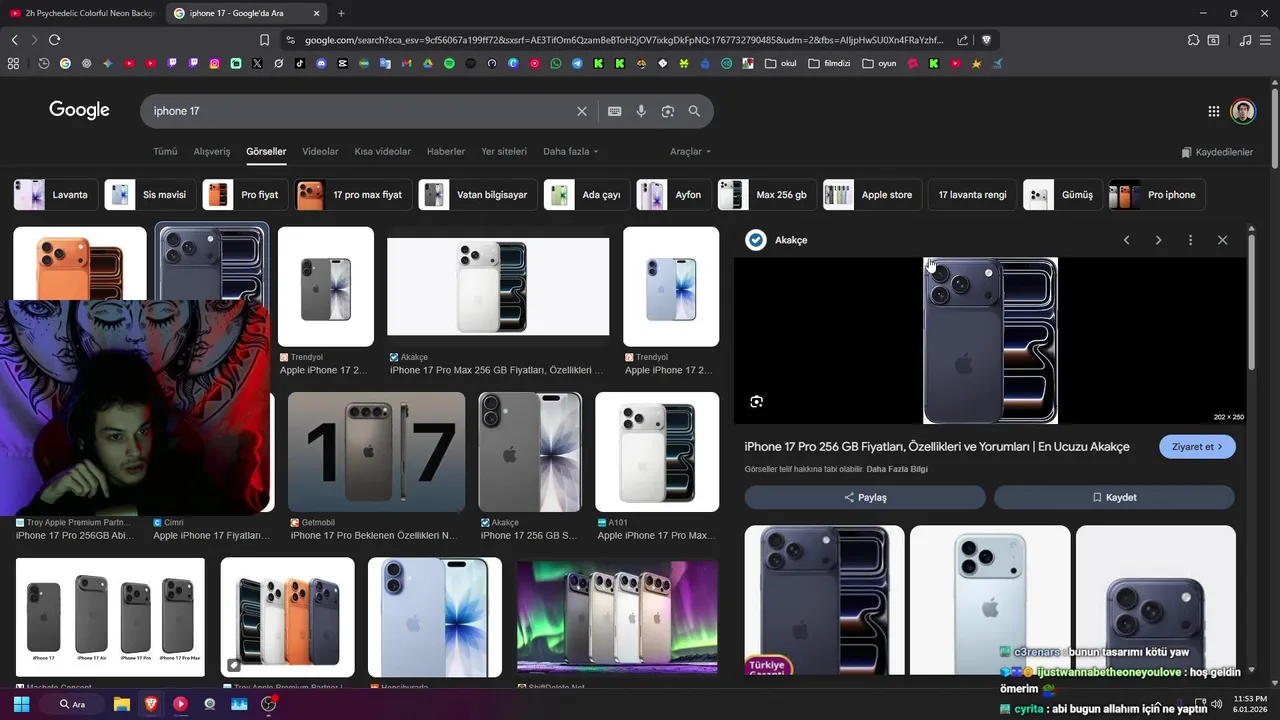
Task: Click the 'Daha Fazla Bilgi' link
Action: [x=897, y=469]
